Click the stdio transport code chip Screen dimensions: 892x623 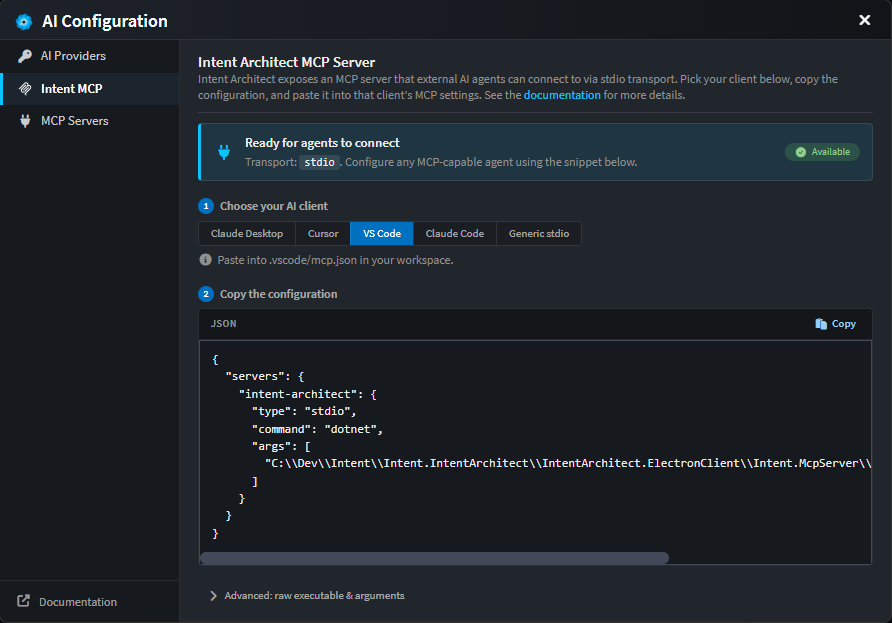(x=319, y=162)
